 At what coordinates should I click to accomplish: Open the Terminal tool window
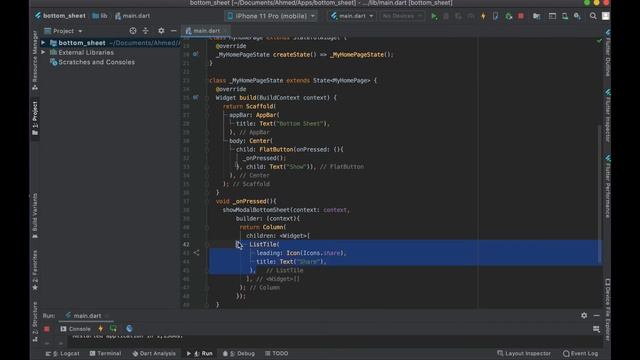(x=105, y=353)
